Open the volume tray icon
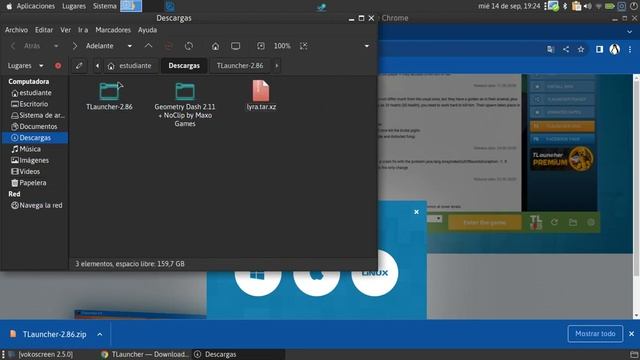This screenshot has height=360, width=640. point(588,6)
